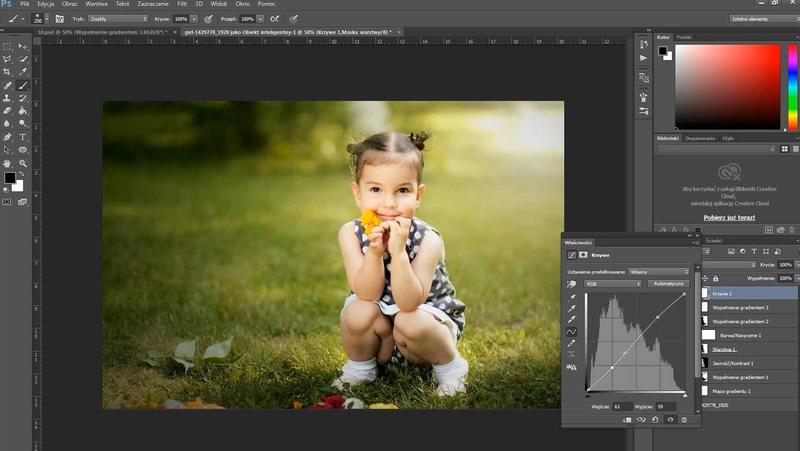Click the Pobierz już teraz link
The height and width of the screenshot is (451, 800).
pos(728,216)
